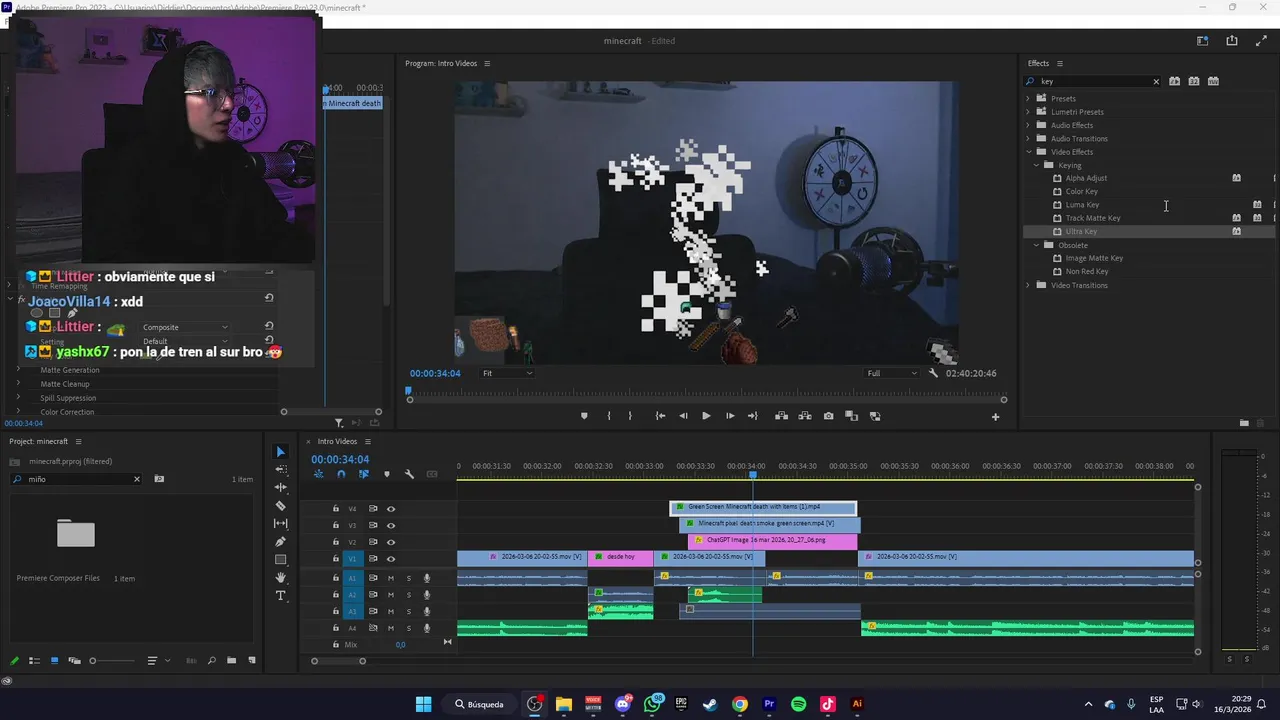Step back one frame in Program monitor
1280x720 pixels.
[x=683, y=416]
